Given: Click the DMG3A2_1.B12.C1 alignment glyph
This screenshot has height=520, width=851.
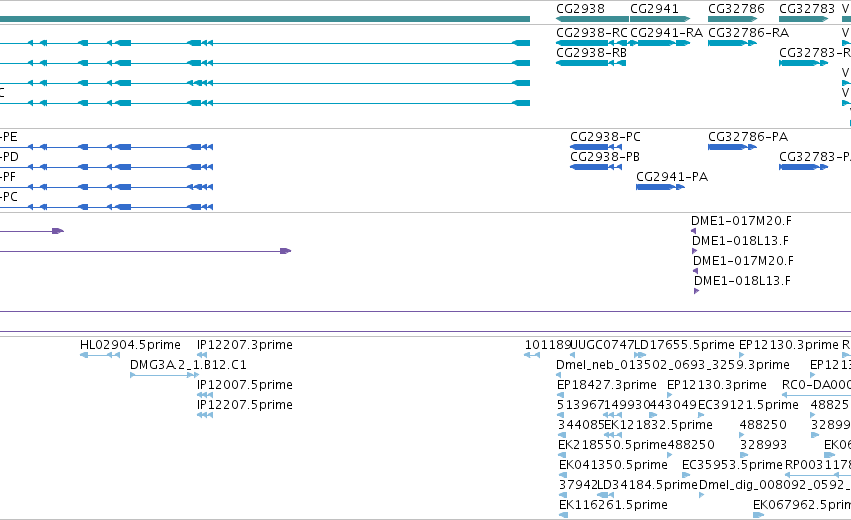Looking at the screenshot, I should point(164,375).
